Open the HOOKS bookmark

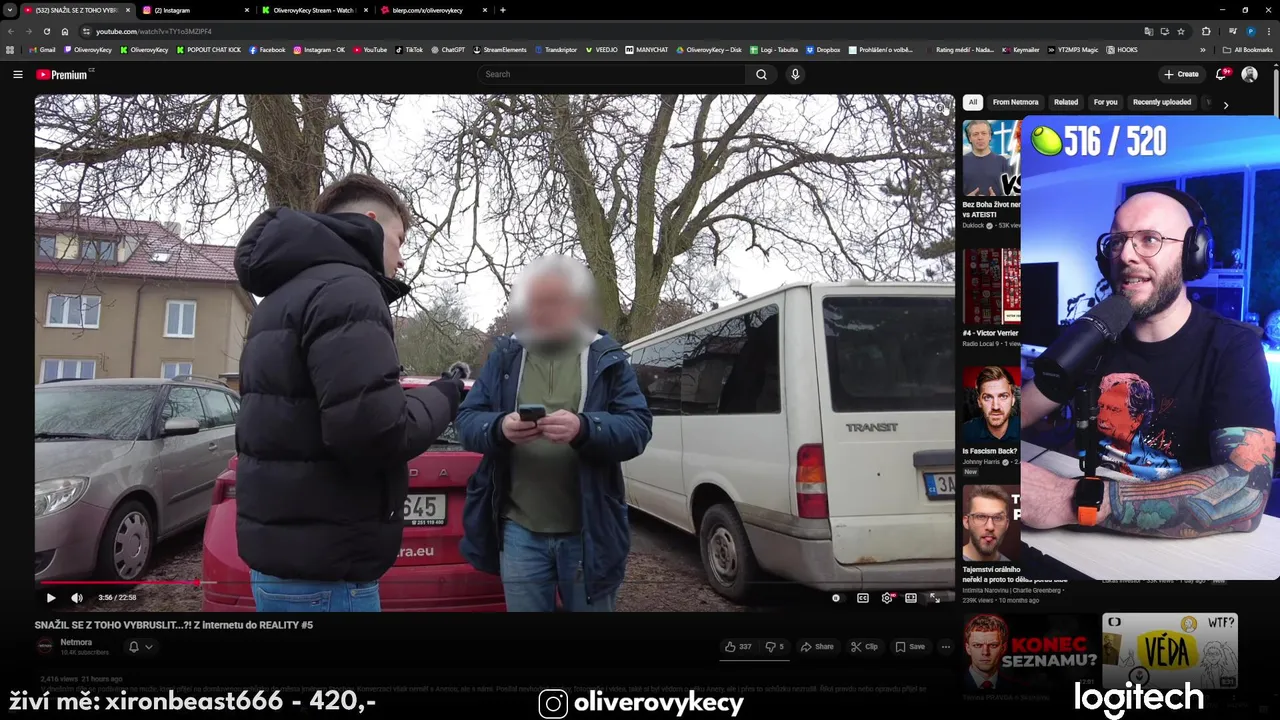(x=1122, y=49)
